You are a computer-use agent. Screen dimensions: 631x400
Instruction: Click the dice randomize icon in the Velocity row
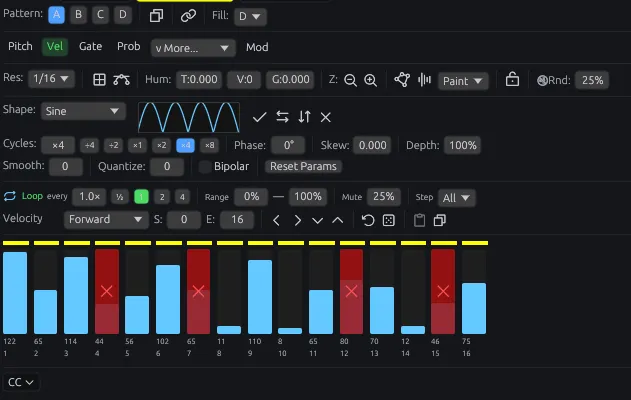pos(389,220)
